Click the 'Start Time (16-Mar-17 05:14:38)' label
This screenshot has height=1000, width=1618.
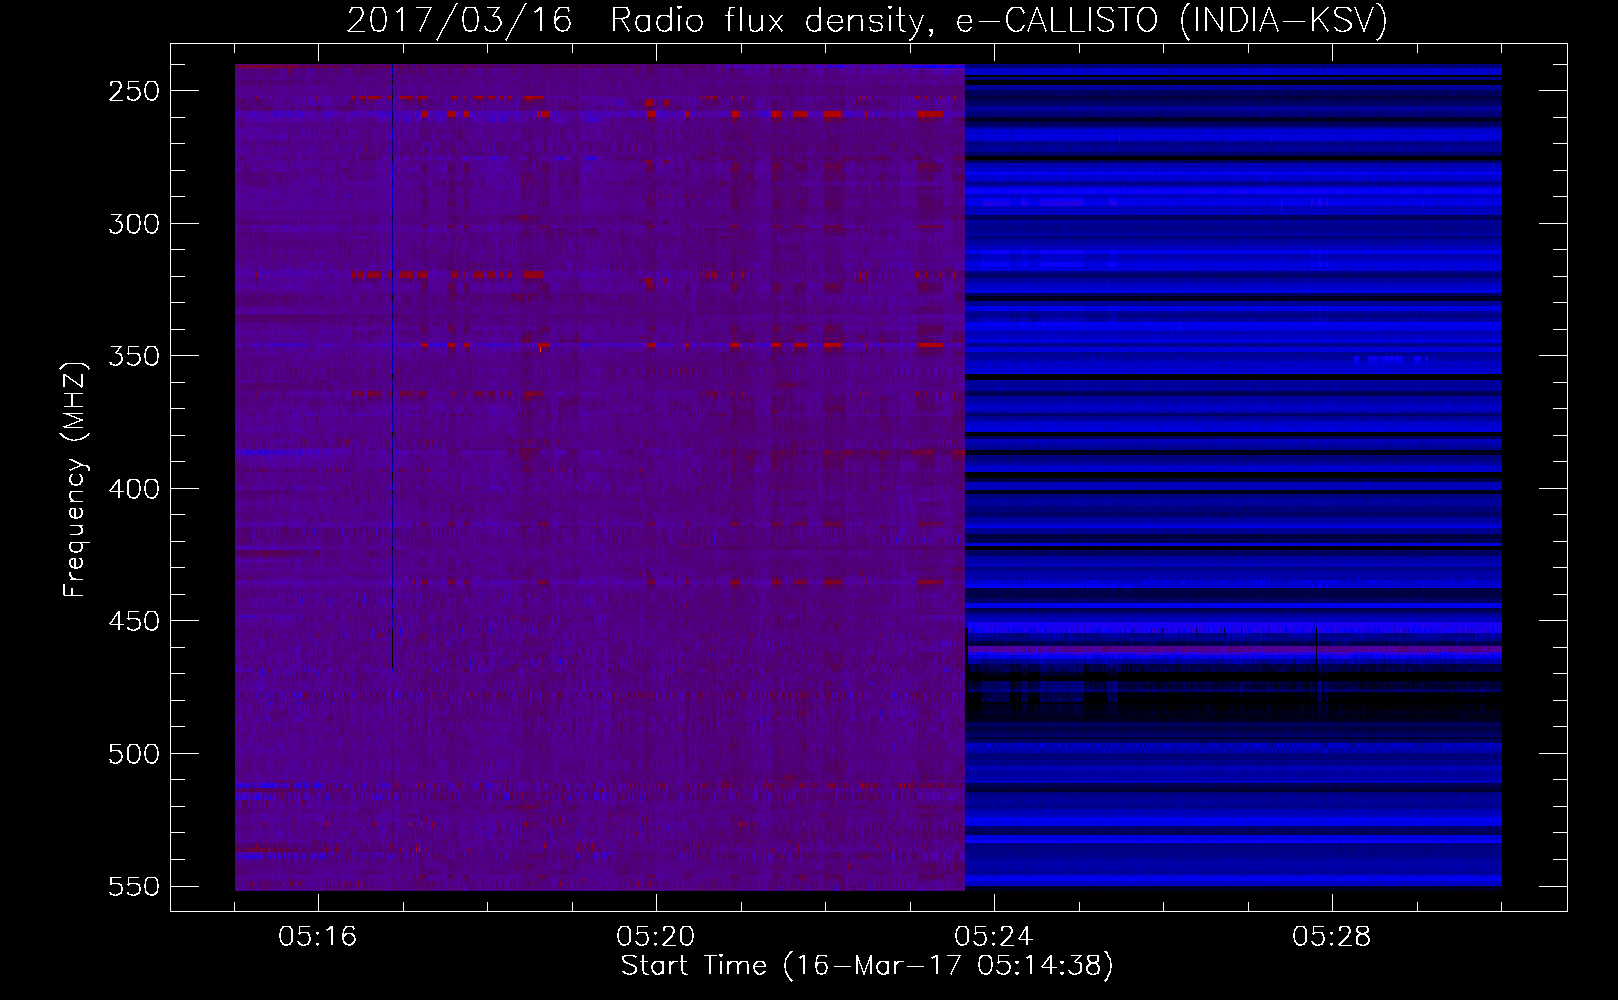click(x=867, y=966)
